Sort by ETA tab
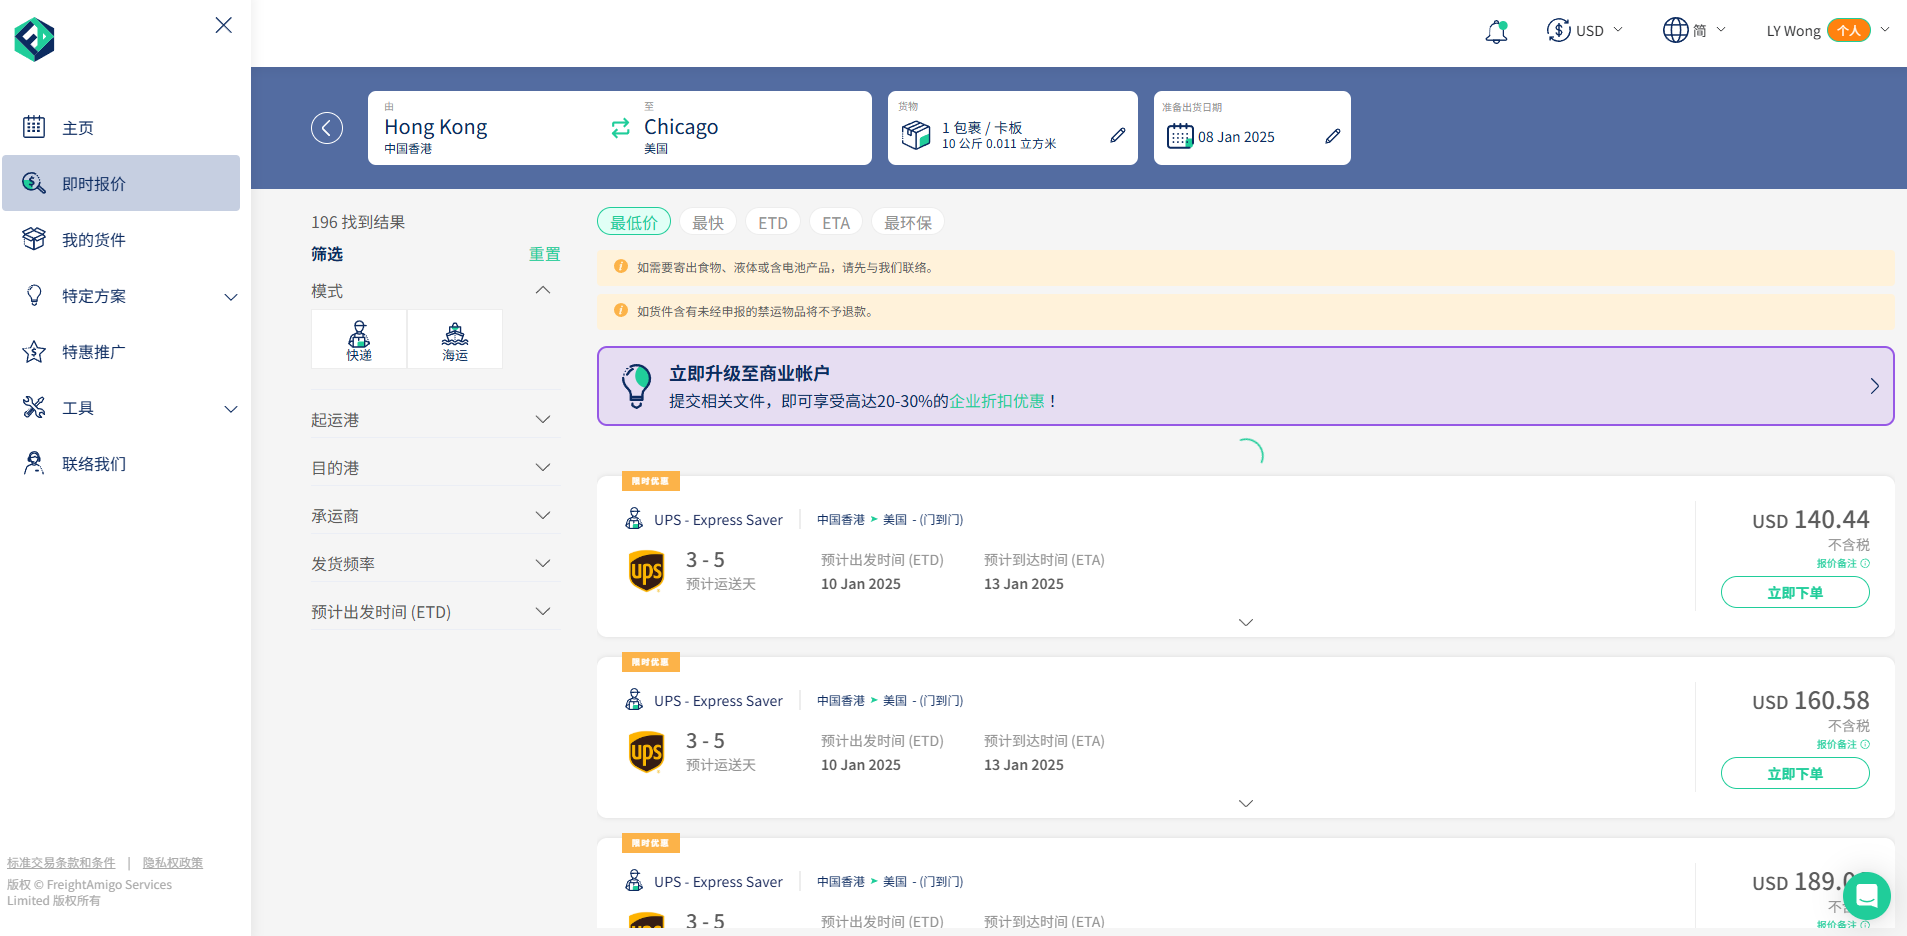This screenshot has width=1907, height=936. (x=836, y=222)
